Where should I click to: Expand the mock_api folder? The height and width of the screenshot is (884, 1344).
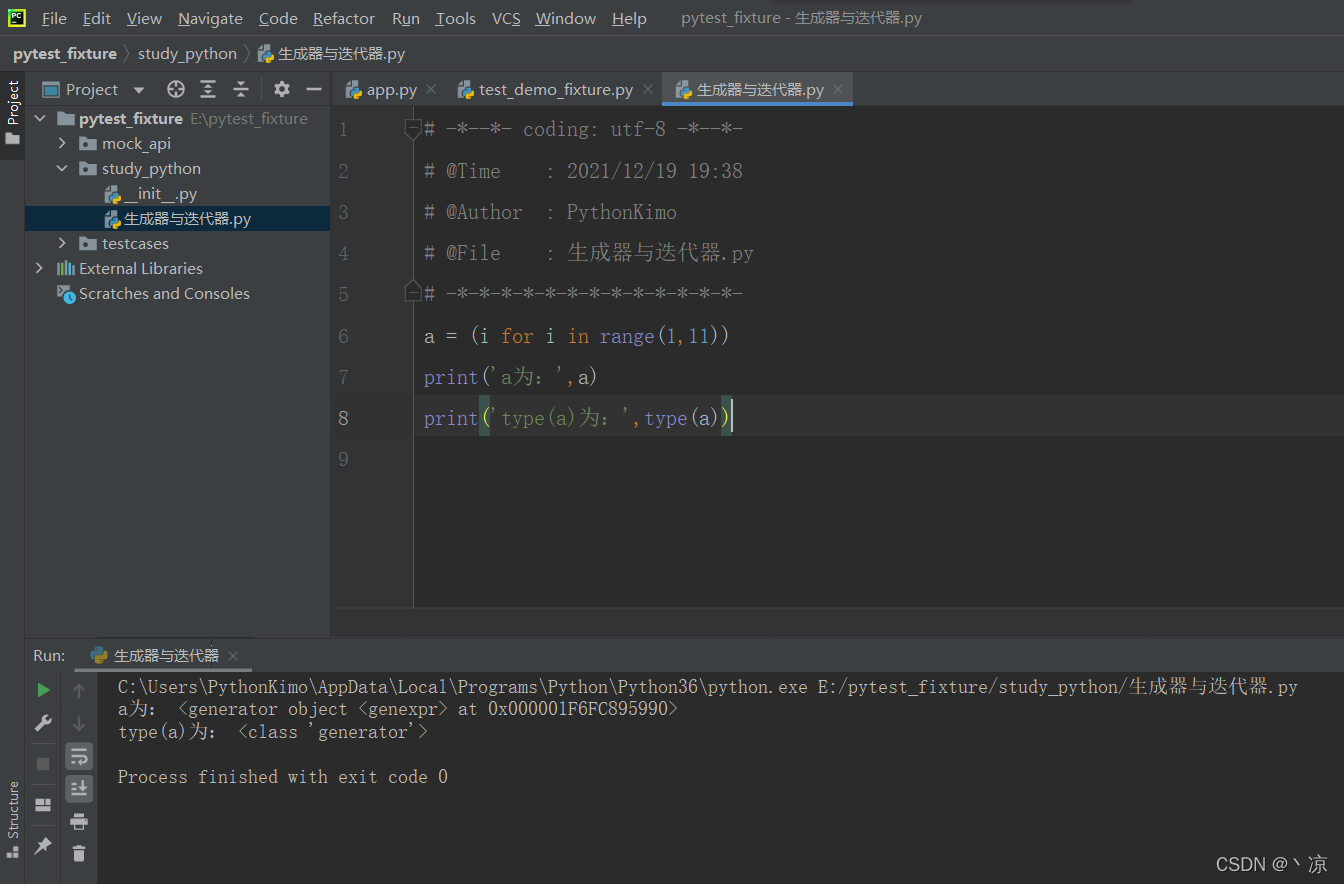[63, 143]
